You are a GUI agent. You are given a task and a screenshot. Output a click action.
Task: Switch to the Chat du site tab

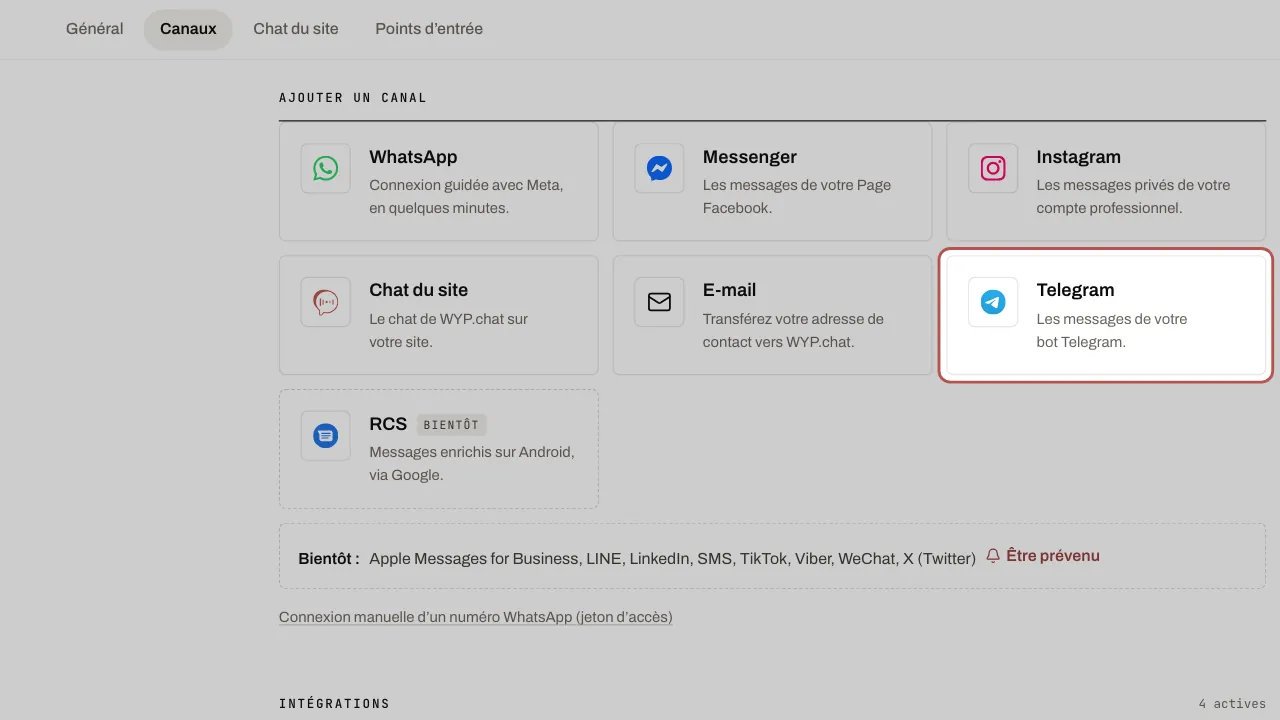296,29
